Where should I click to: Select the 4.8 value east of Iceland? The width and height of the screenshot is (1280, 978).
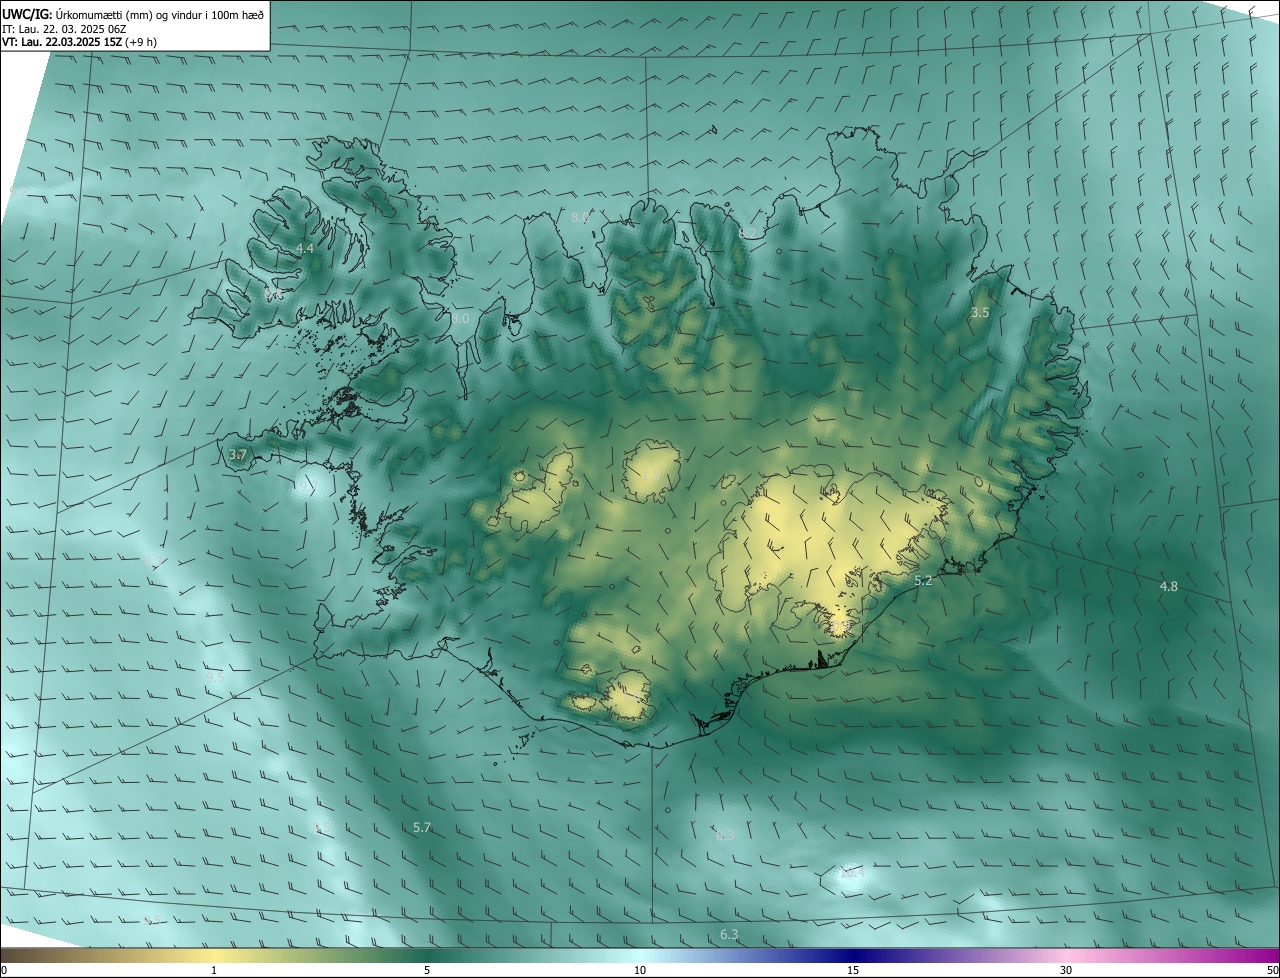click(1168, 586)
